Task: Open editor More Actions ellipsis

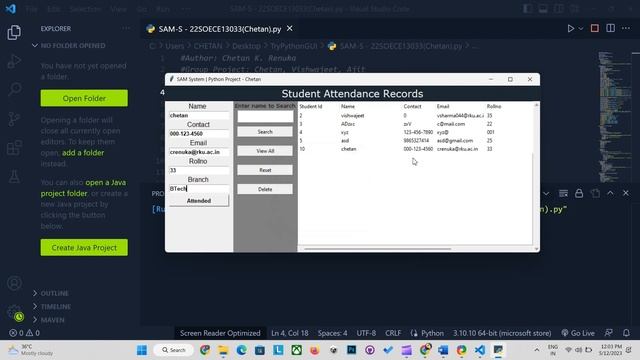Action: click(626, 28)
